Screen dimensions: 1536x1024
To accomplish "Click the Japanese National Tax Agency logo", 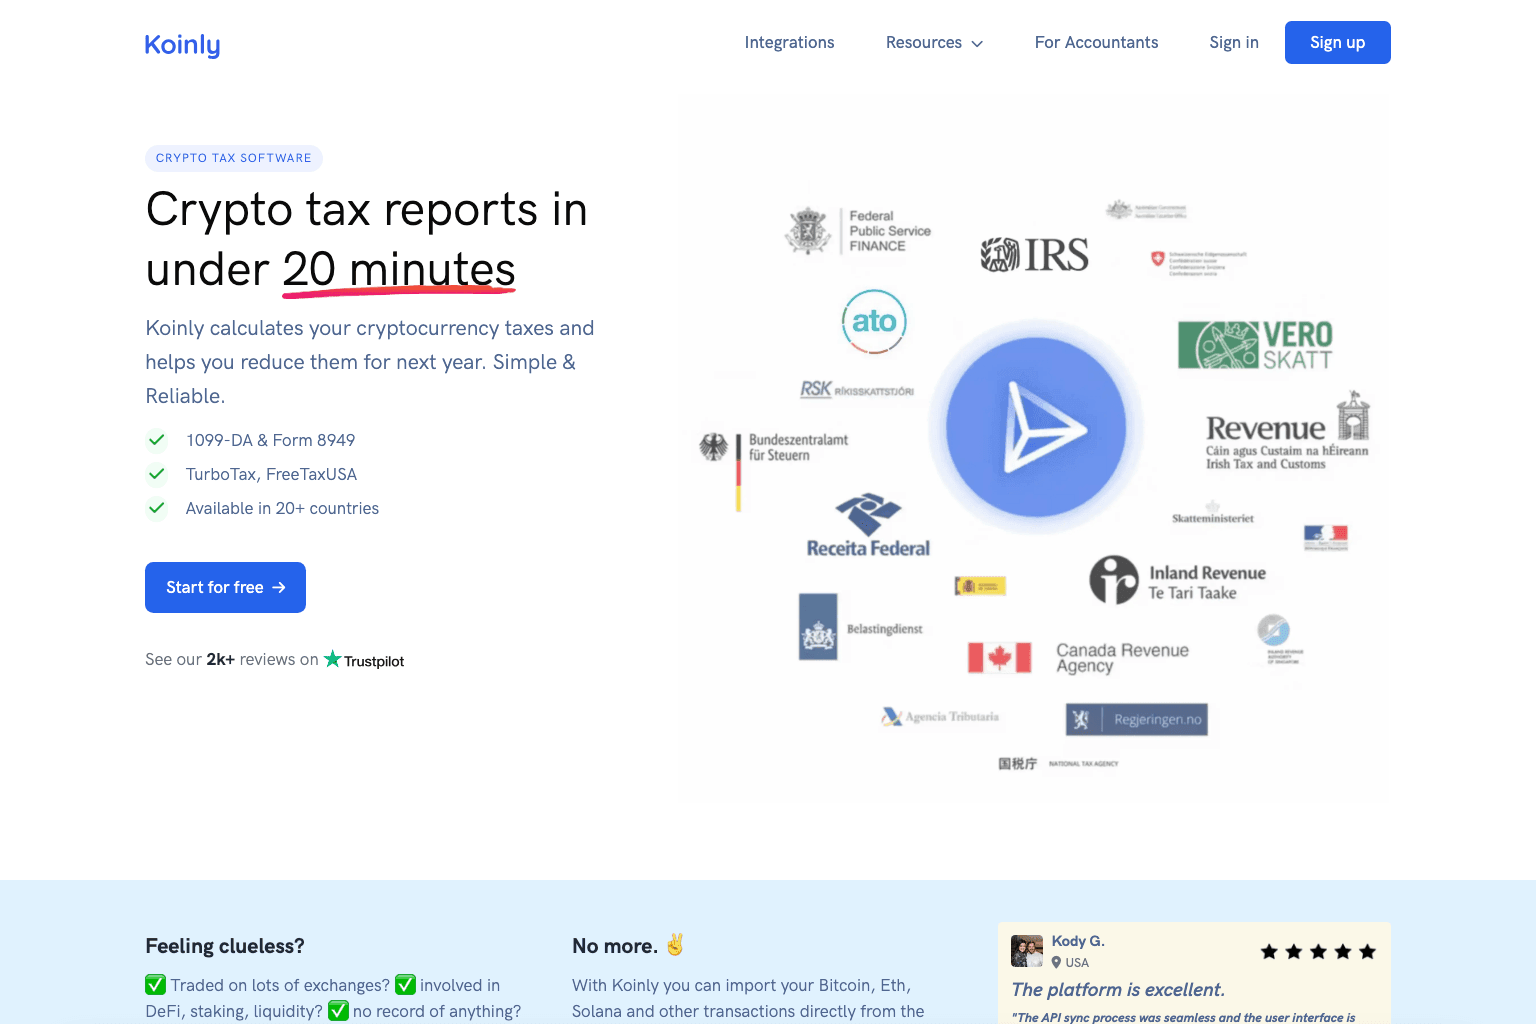I will point(1058,764).
